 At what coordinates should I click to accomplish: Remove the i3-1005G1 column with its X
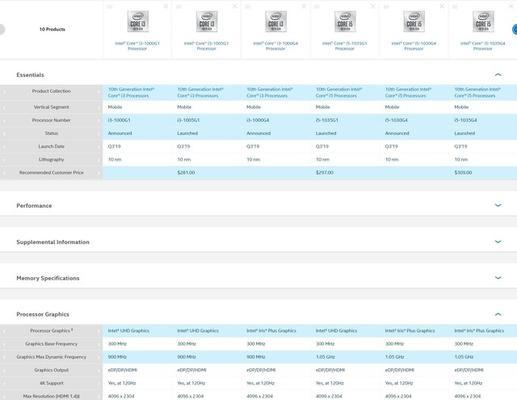pyautogui.click(x=235, y=6)
